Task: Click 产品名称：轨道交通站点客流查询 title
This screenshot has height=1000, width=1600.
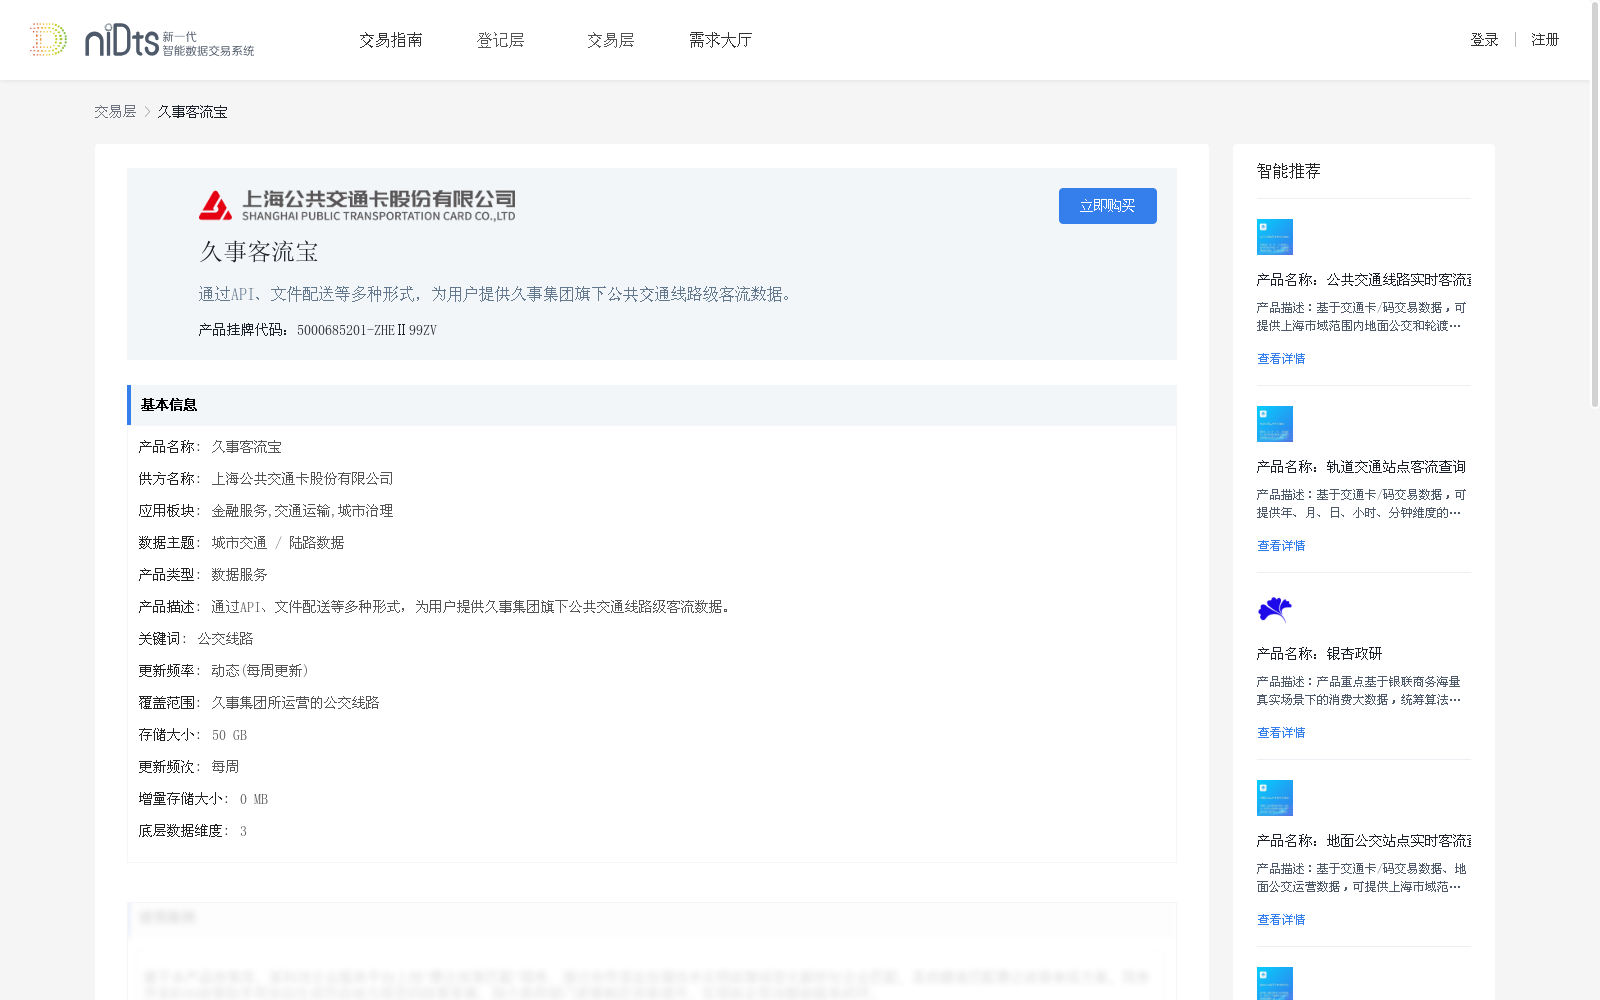Action: point(1361,467)
